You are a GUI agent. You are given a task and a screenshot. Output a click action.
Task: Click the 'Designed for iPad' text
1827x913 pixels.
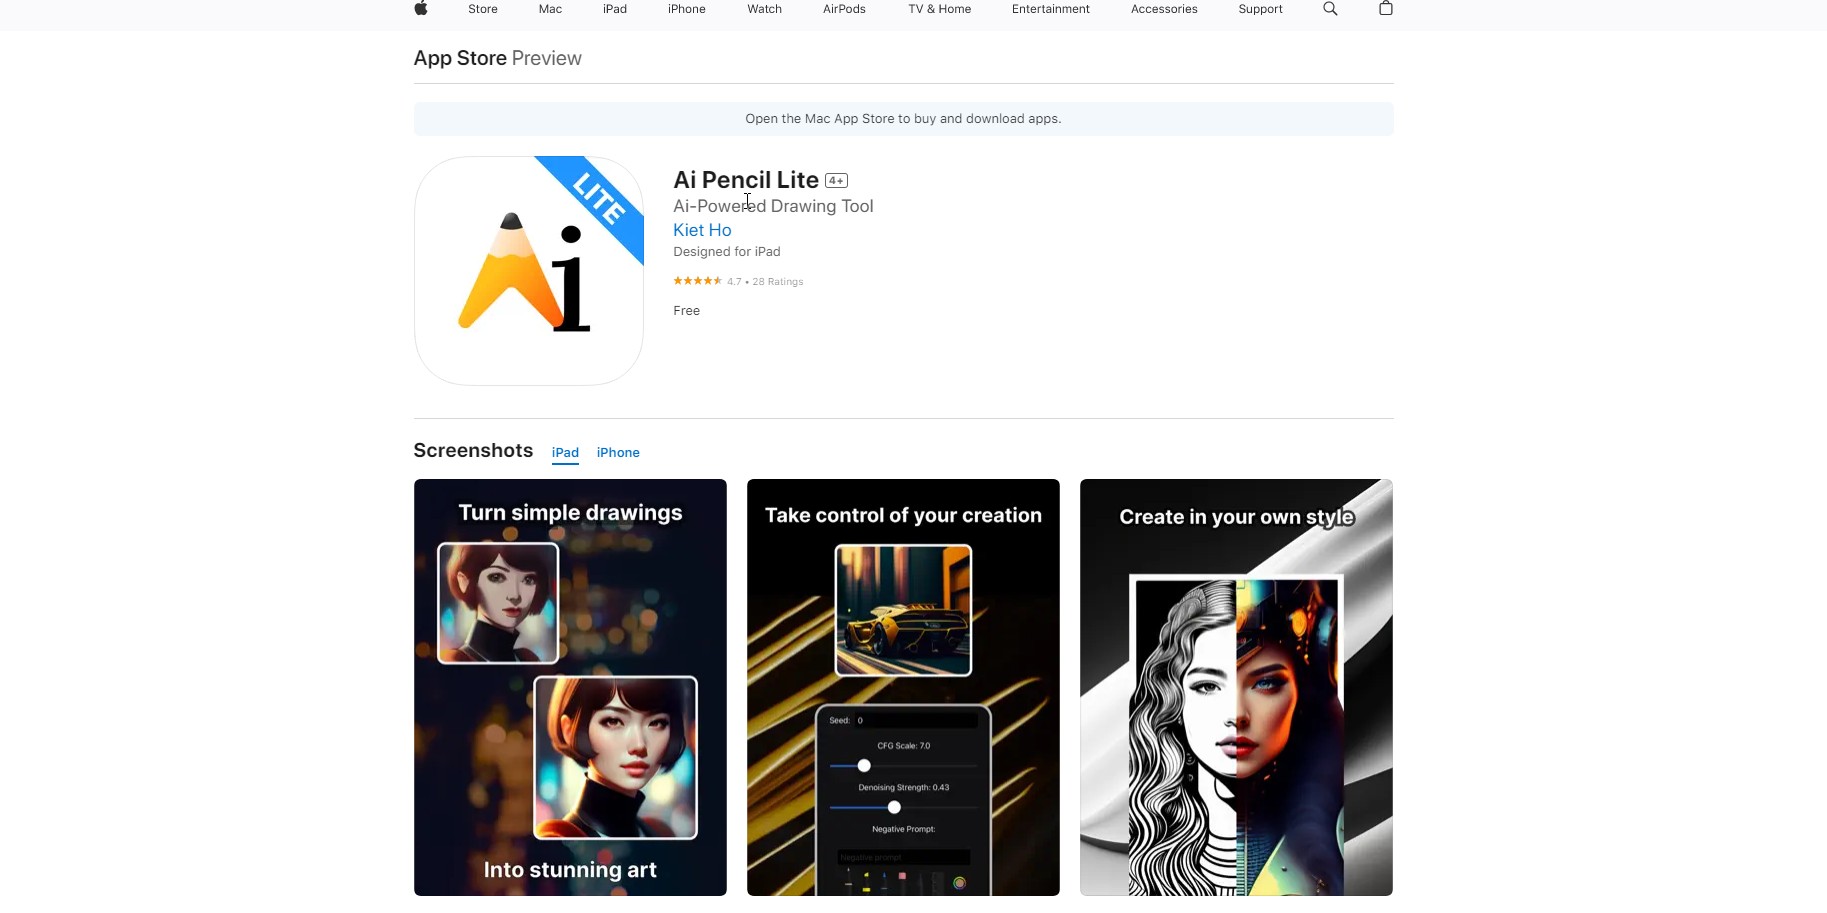click(x=727, y=252)
